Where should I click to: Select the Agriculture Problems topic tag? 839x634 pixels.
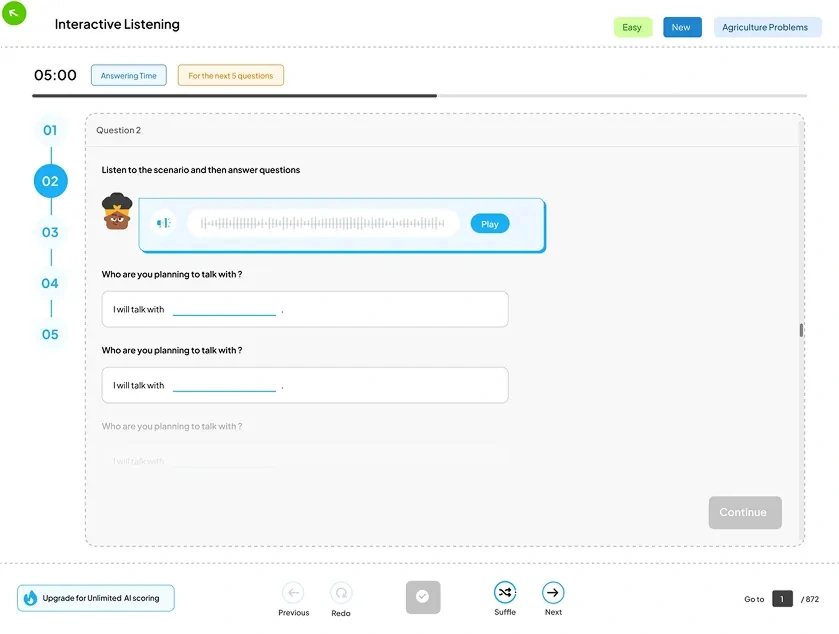tap(765, 28)
